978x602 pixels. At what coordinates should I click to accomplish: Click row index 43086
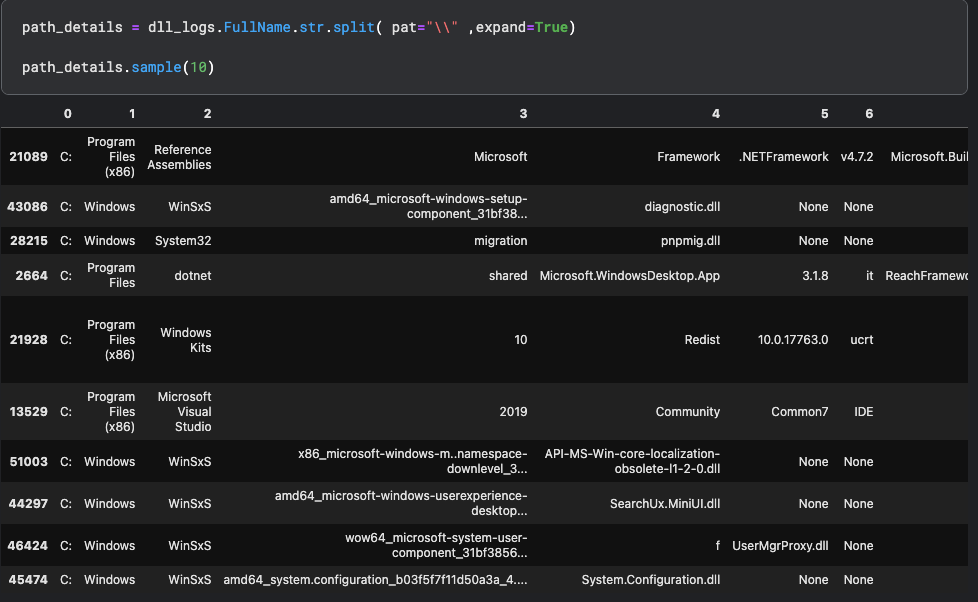(x=29, y=207)
